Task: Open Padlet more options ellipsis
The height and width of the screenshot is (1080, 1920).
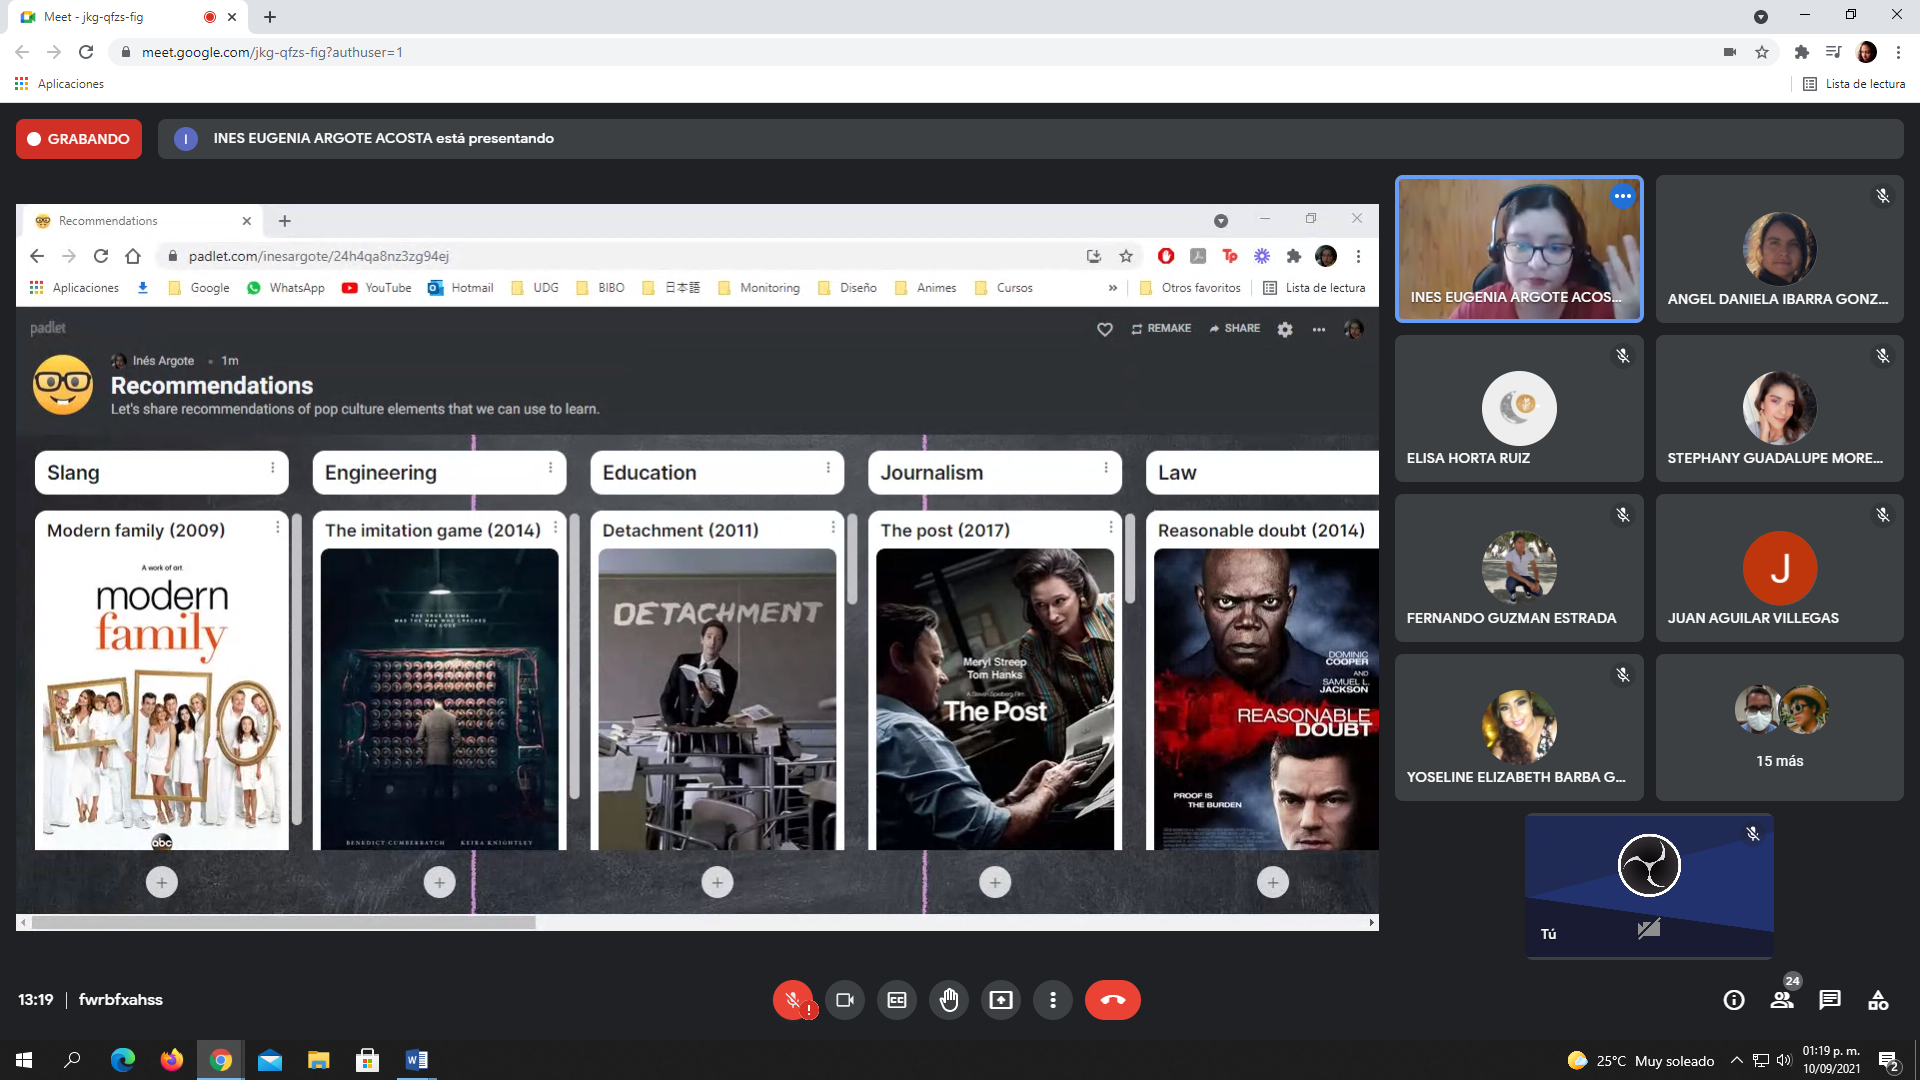Action: 1319,329
